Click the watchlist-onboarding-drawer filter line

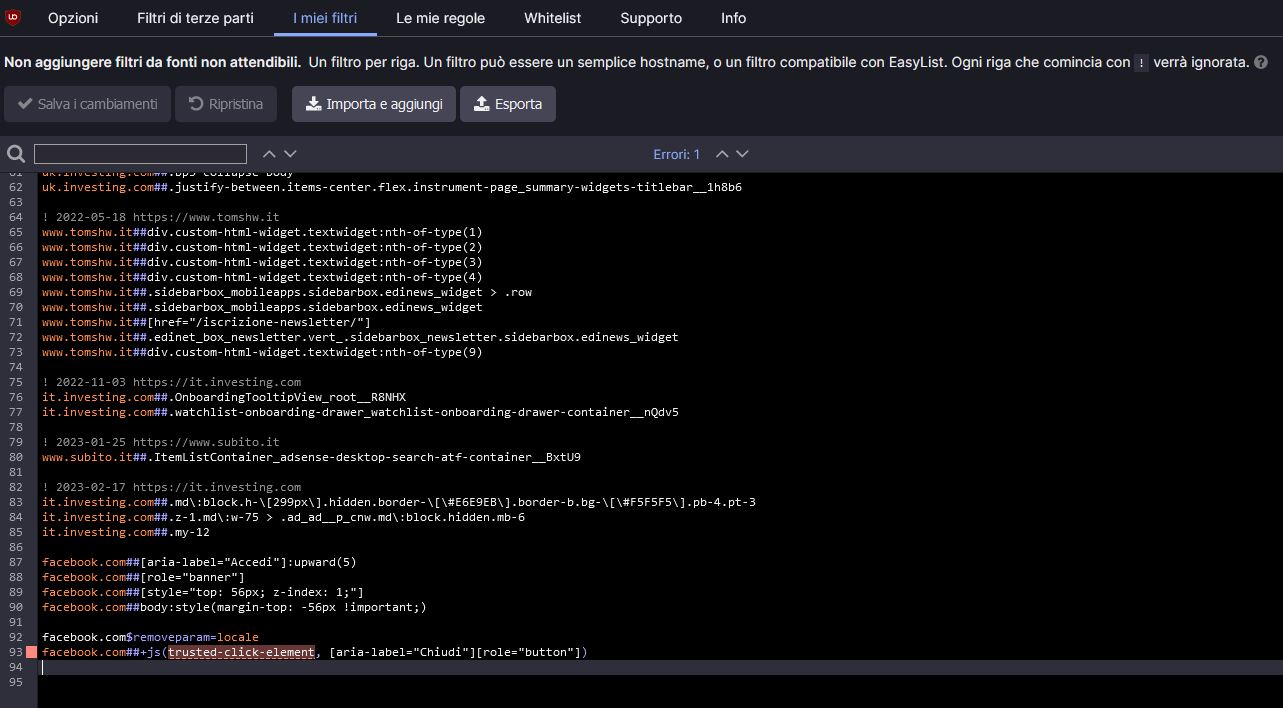[360, 412]
